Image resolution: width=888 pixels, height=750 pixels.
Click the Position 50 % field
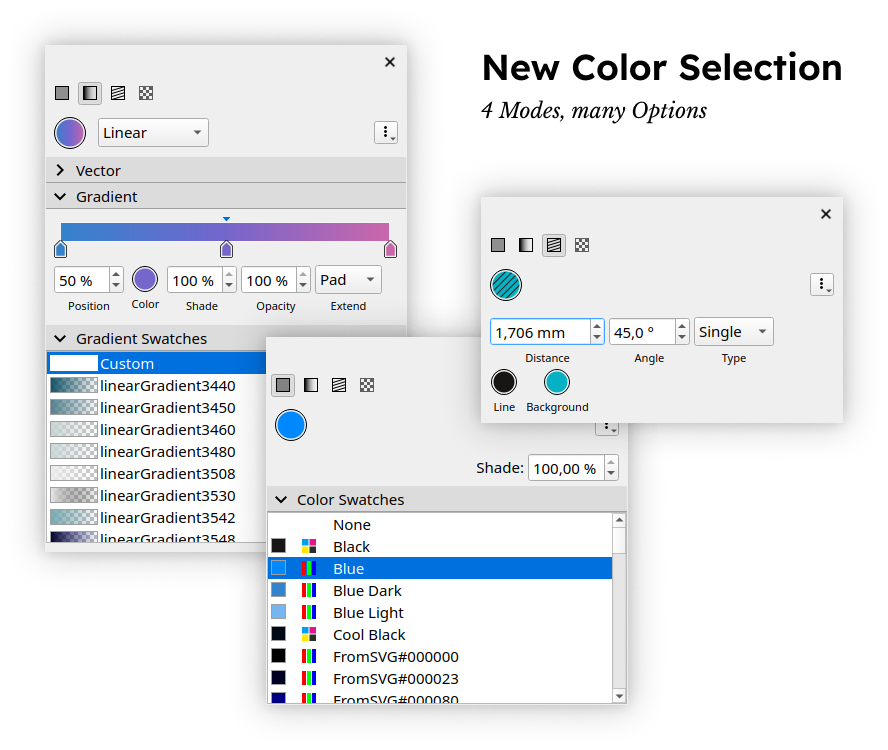tap(88, 280)
